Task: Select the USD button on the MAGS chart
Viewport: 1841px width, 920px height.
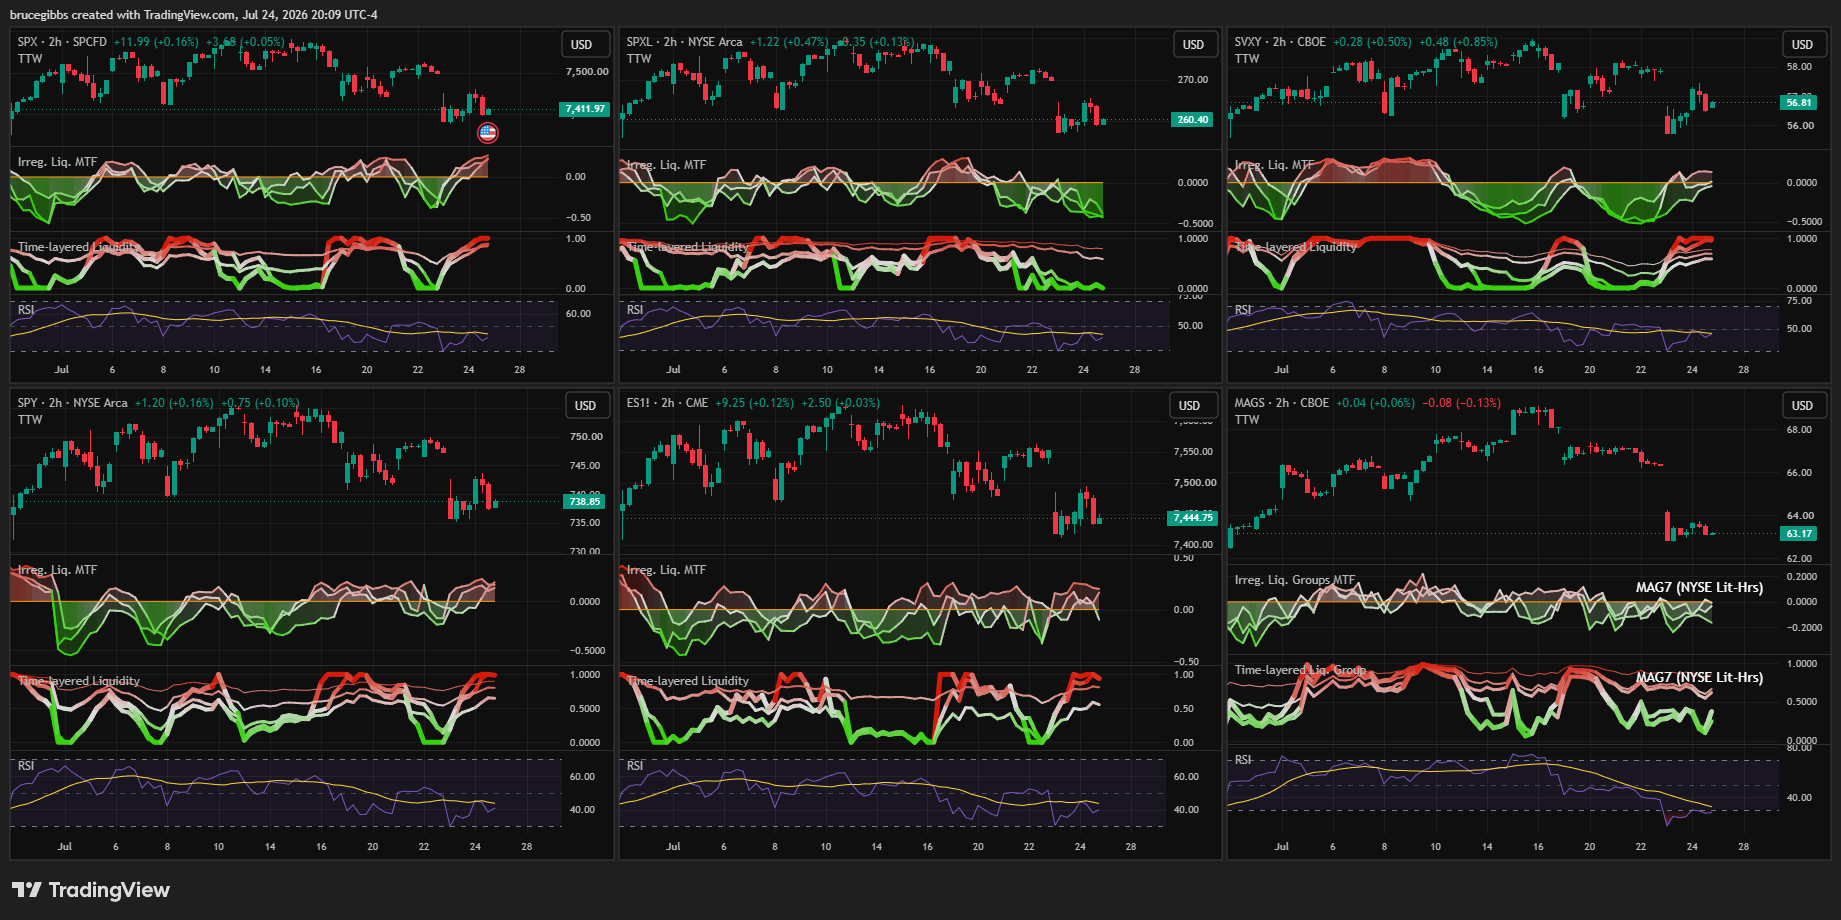Action: [1802, 406]
